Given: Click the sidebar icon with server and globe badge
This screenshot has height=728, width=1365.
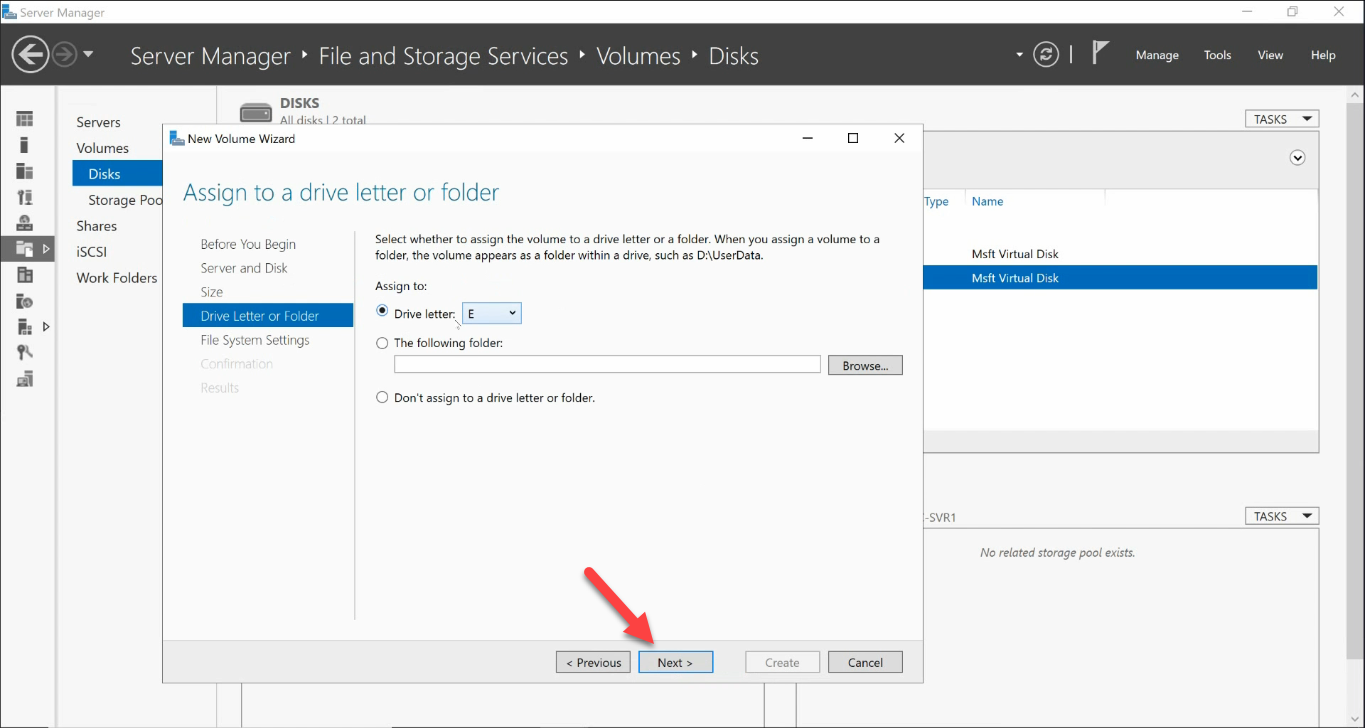Looking at the screenshot, I should 25,301.
